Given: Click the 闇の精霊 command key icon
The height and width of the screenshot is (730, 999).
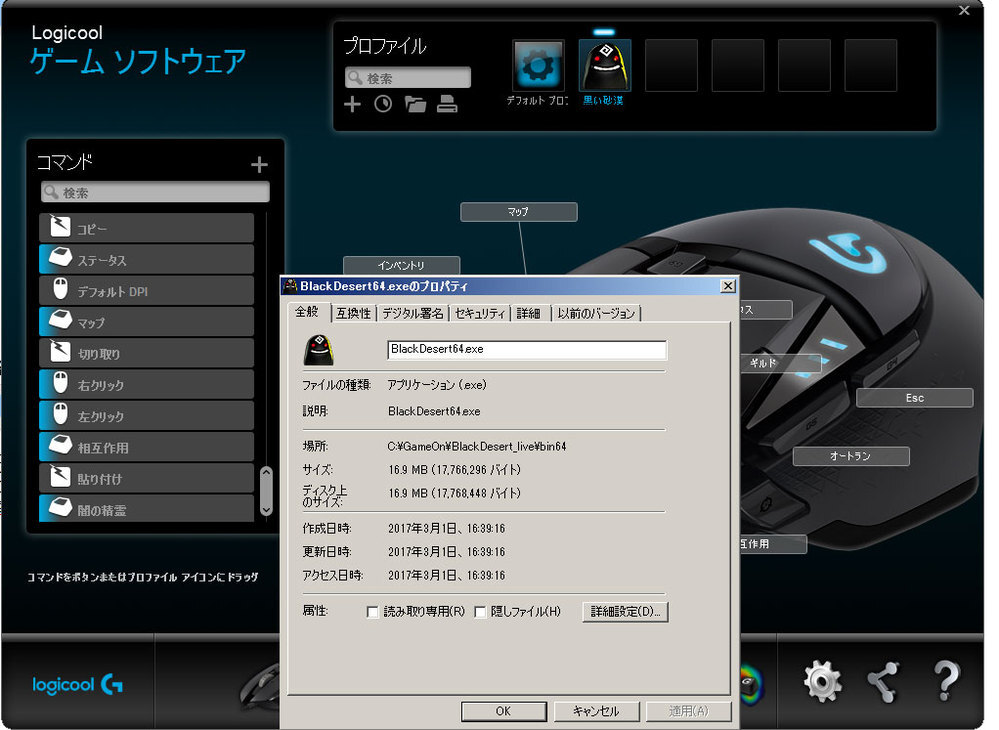Looking at the screenshot, I should pyautogui.click(x=60, y=508).
